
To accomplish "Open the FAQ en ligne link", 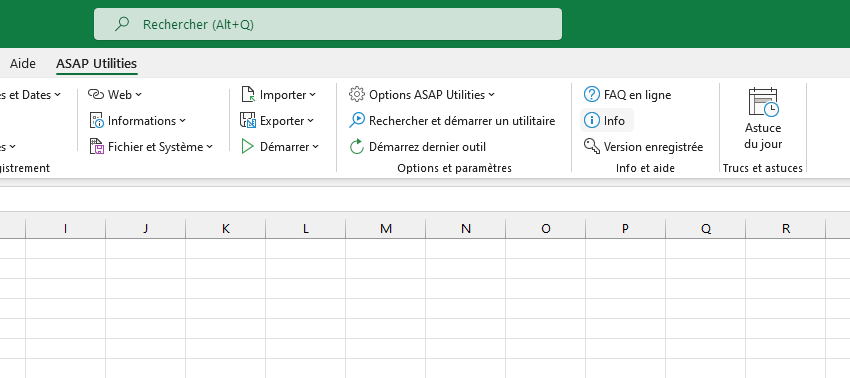I will 627,95.
